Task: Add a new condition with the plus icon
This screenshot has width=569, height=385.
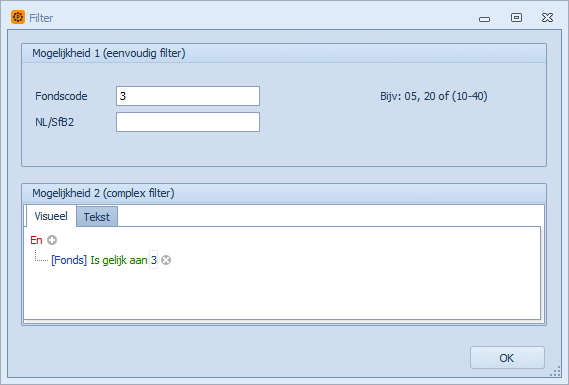Action: [x=52, y=240]
